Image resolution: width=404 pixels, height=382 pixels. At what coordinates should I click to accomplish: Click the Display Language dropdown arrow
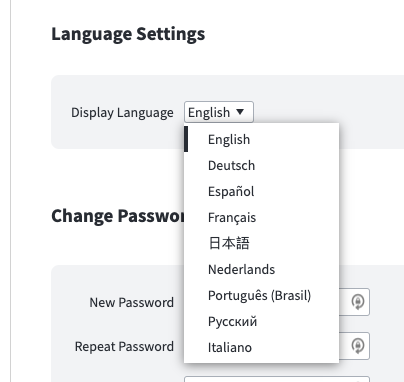point(240,112)
